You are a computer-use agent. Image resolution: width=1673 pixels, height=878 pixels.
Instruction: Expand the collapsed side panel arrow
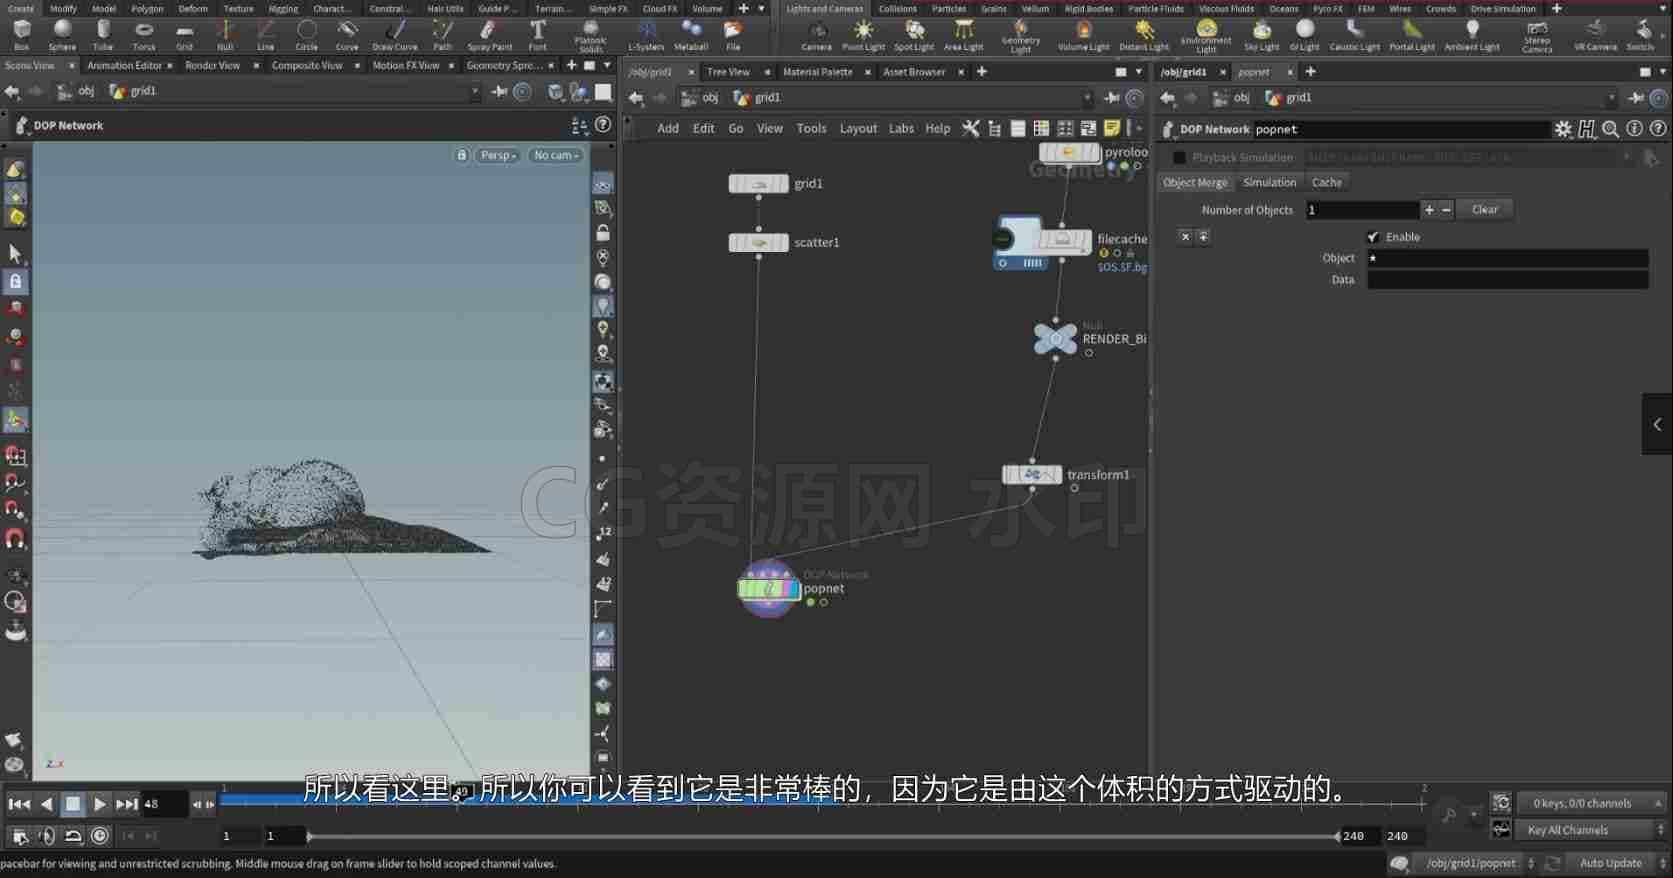pyautogui.click(x=1657, y=424)
